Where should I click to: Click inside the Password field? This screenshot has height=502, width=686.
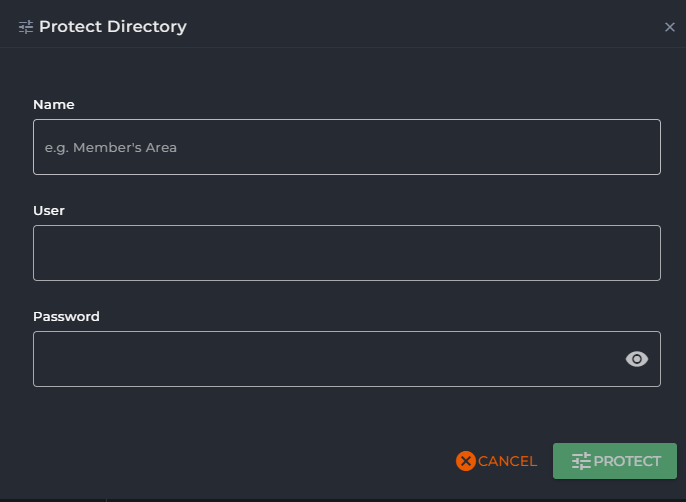[x=320, y=359]
